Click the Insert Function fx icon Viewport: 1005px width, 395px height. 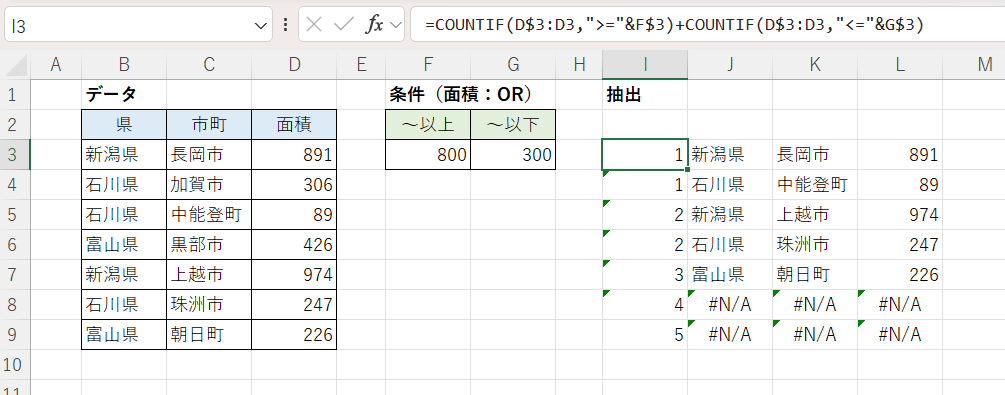(374, 25)
